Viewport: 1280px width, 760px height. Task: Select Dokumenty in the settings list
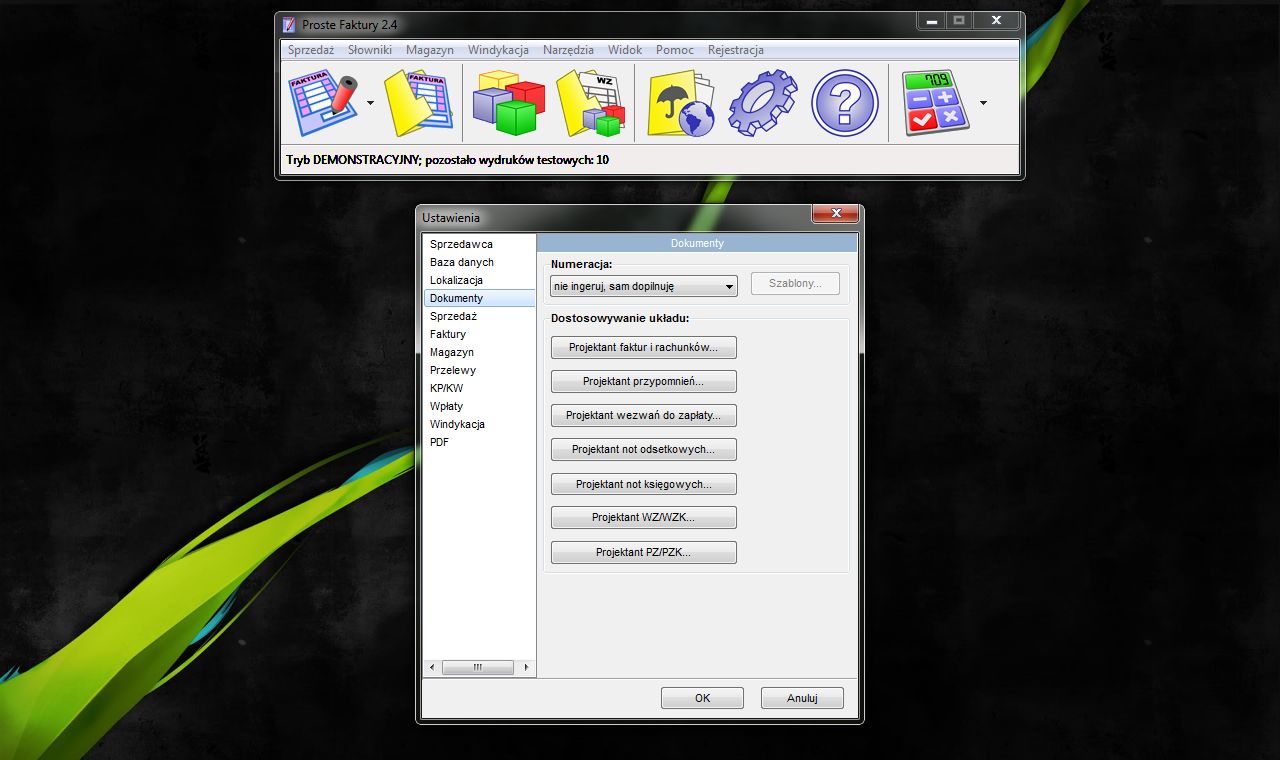479,298
